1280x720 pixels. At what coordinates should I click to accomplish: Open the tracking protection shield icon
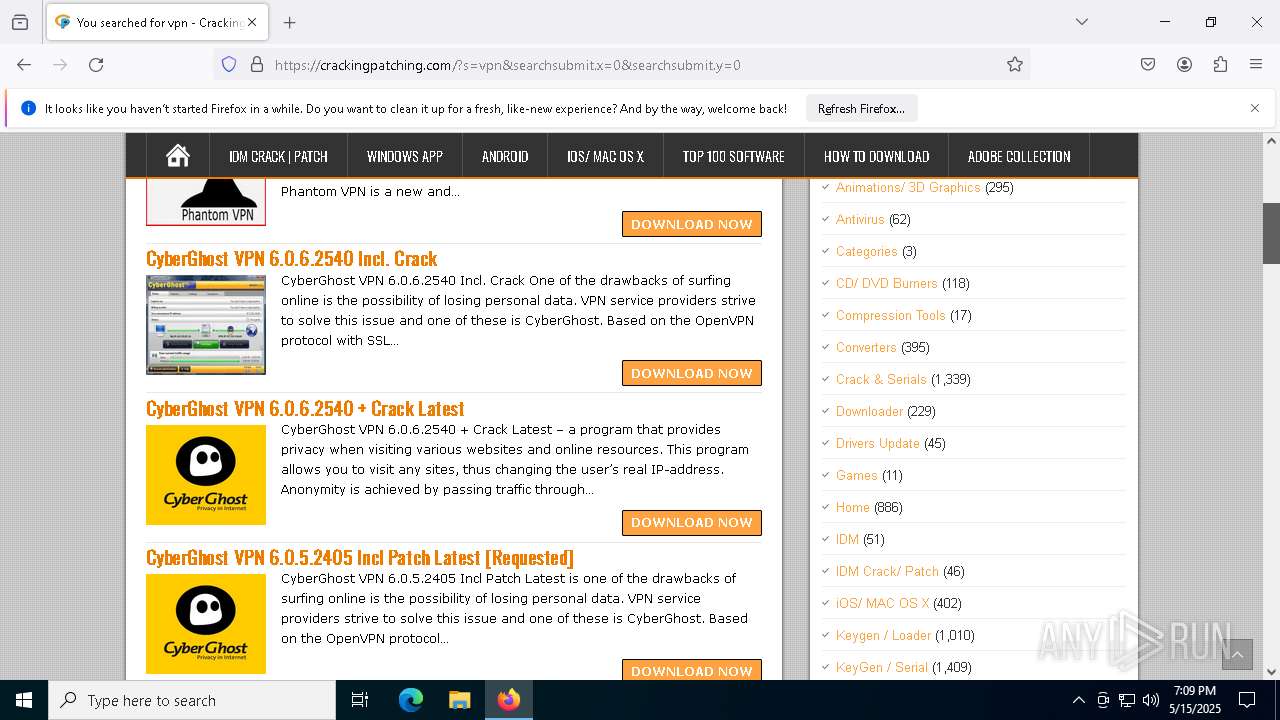(x=229, y=65)
